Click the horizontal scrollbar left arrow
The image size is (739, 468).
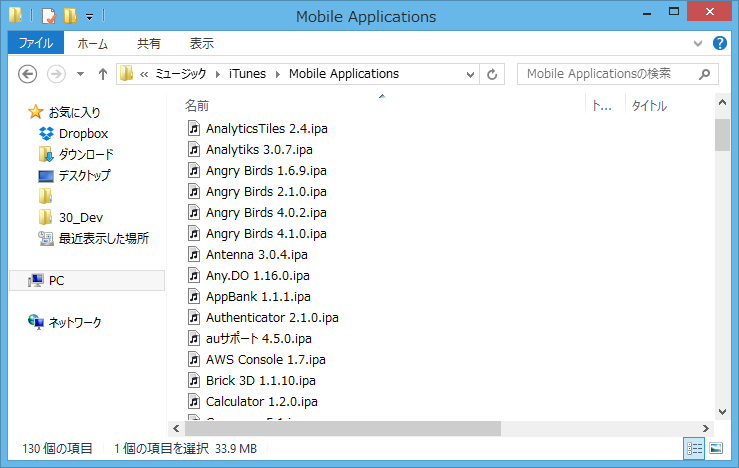pos(176,428)
